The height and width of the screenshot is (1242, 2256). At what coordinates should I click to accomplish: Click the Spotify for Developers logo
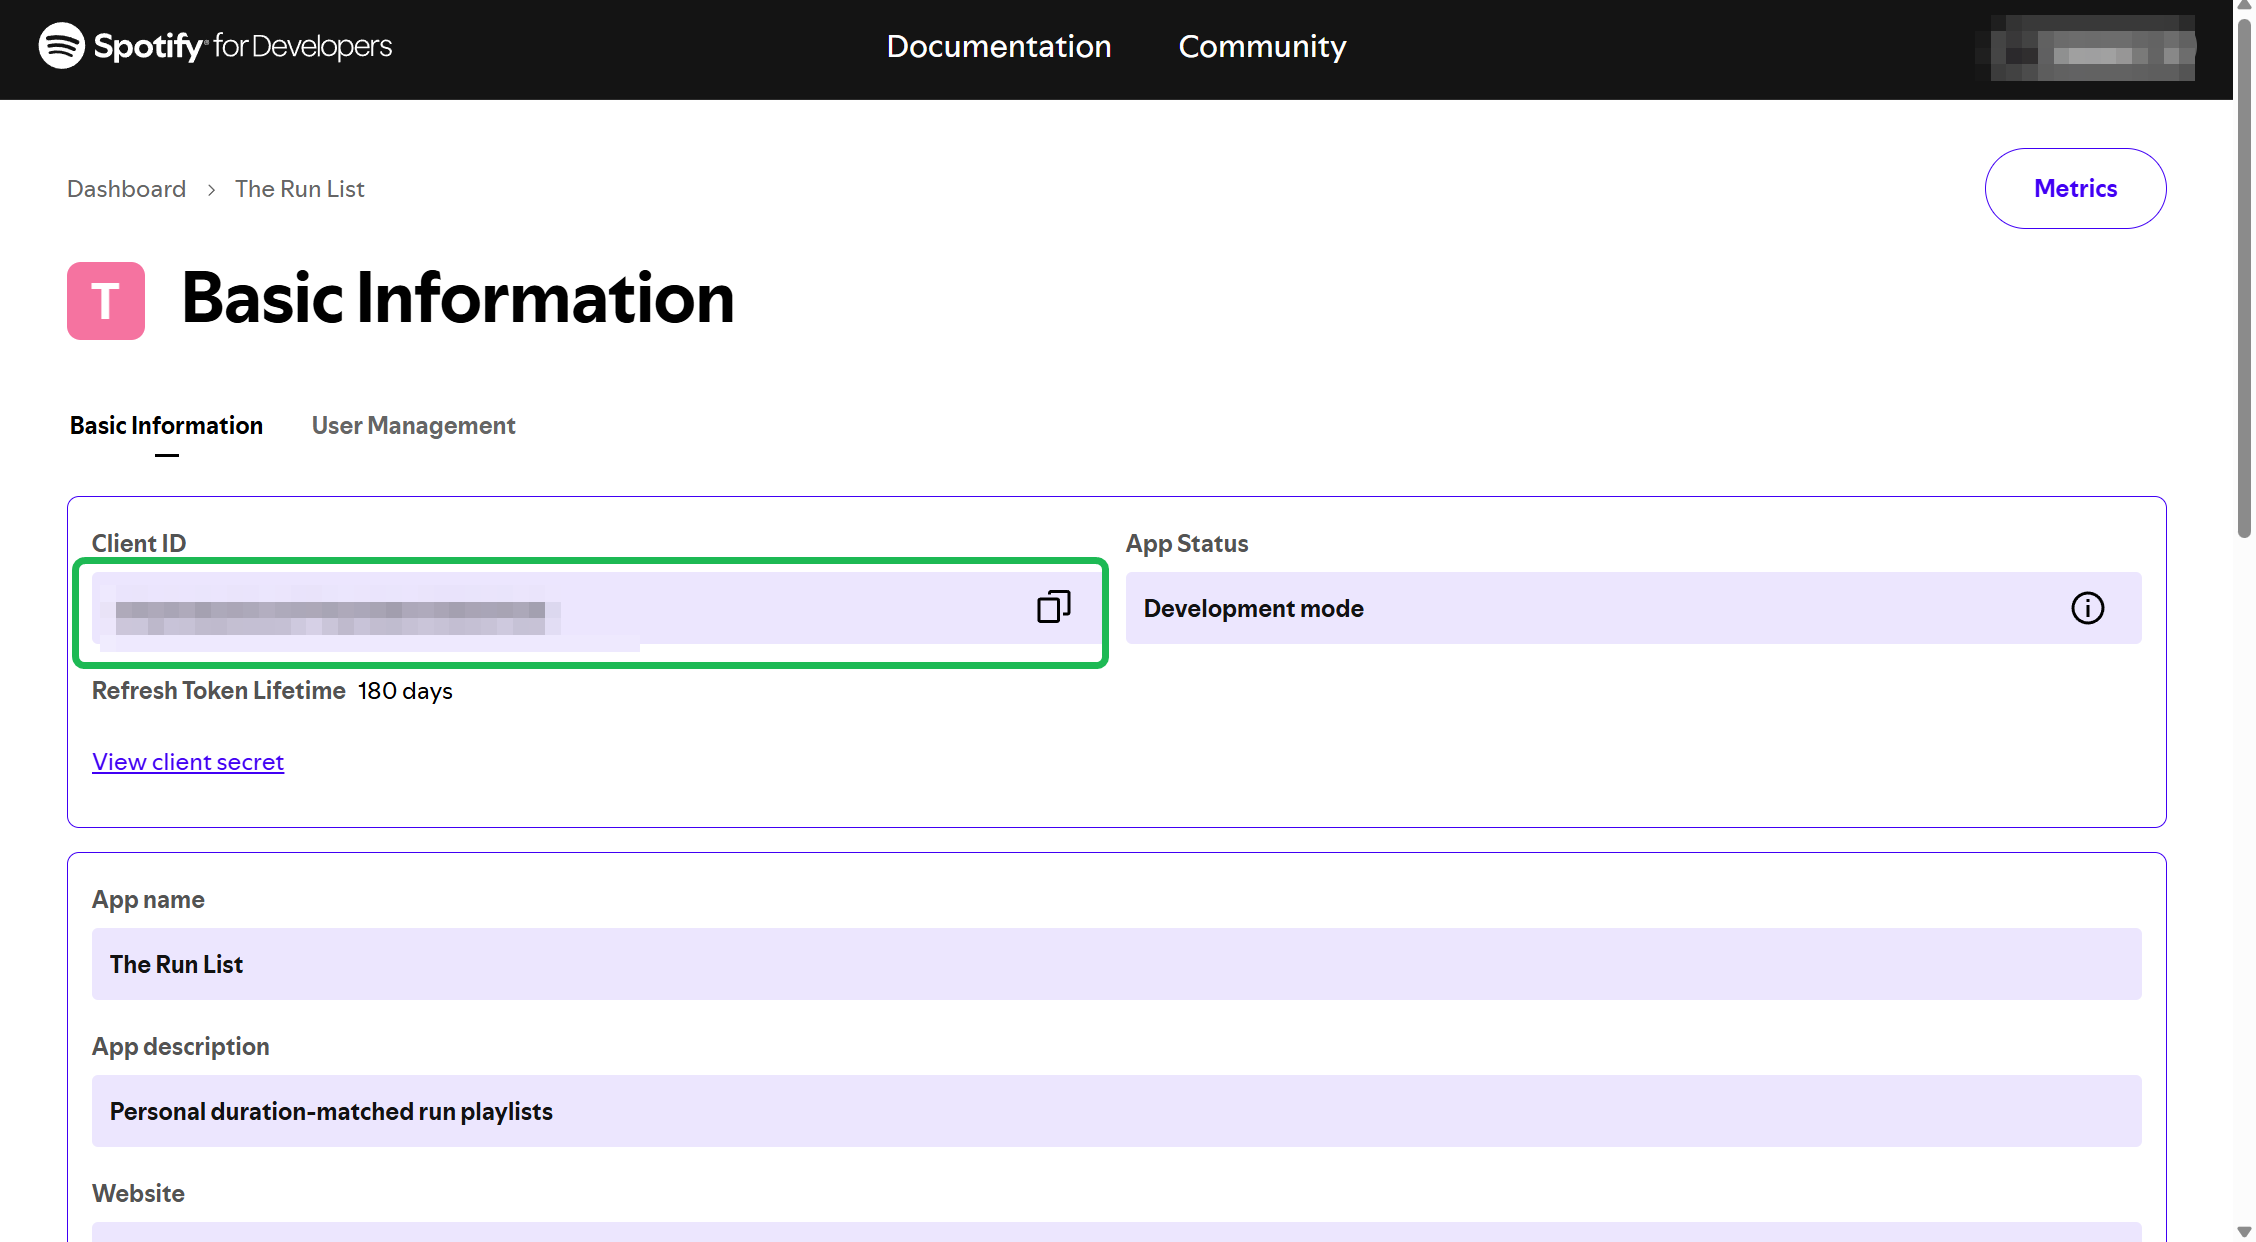(215, 46)
